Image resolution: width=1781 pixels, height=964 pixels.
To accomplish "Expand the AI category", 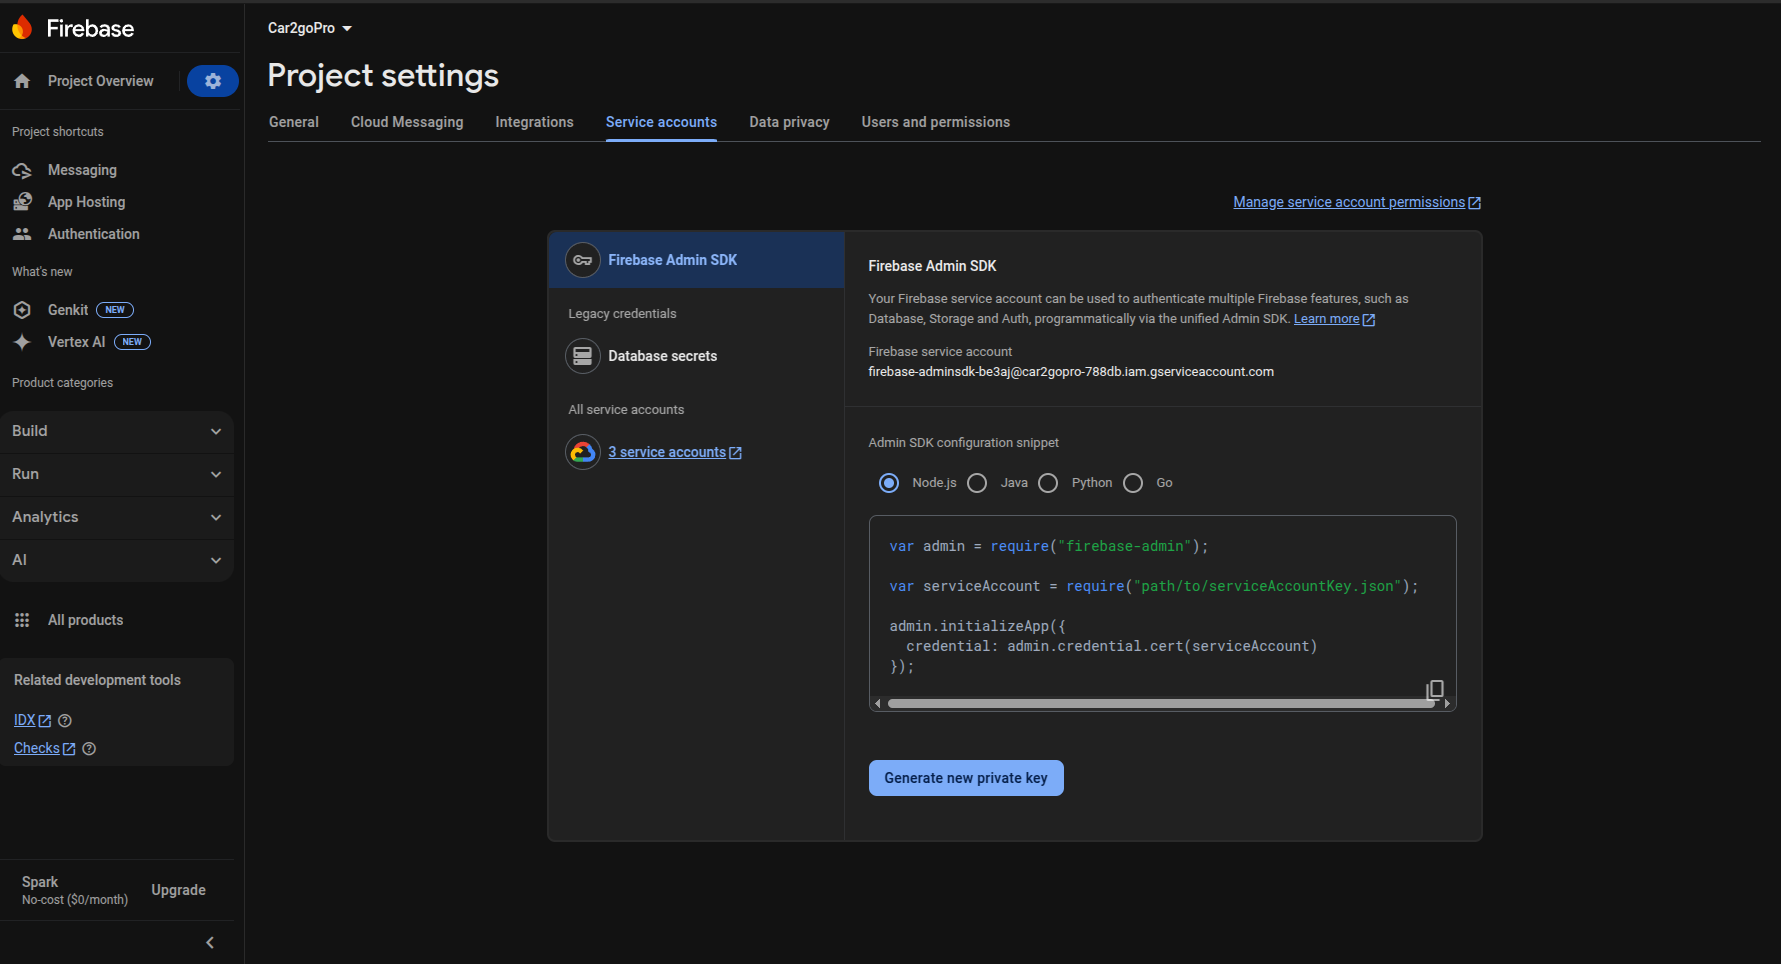I will (117, 560).
